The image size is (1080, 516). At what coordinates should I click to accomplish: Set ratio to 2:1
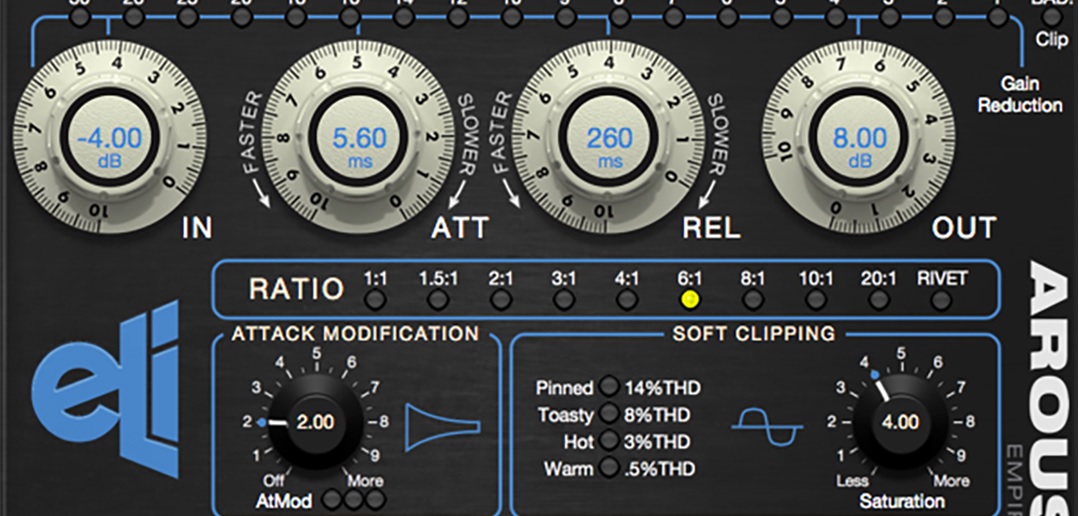(x=501, y=300)
